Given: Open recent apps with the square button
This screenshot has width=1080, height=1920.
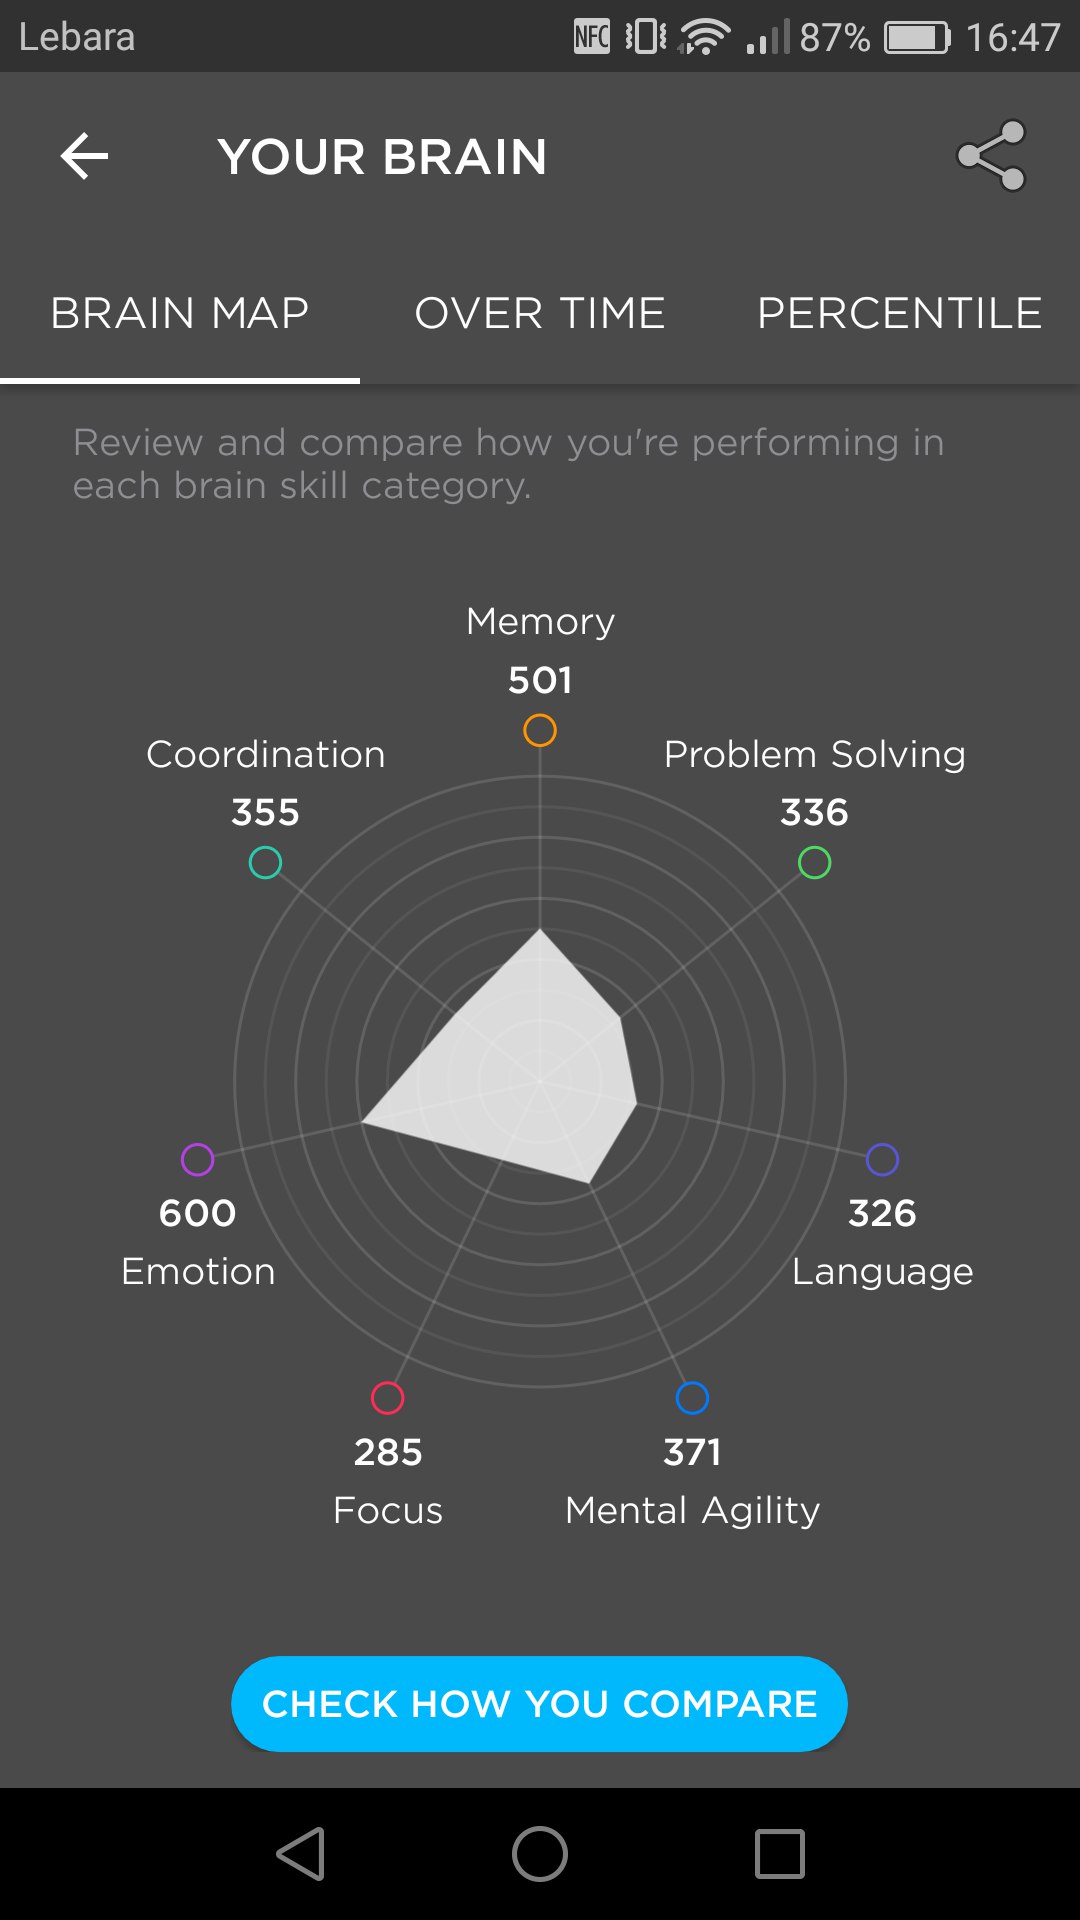Looking at the screenshot, I should click(780, 1854).
